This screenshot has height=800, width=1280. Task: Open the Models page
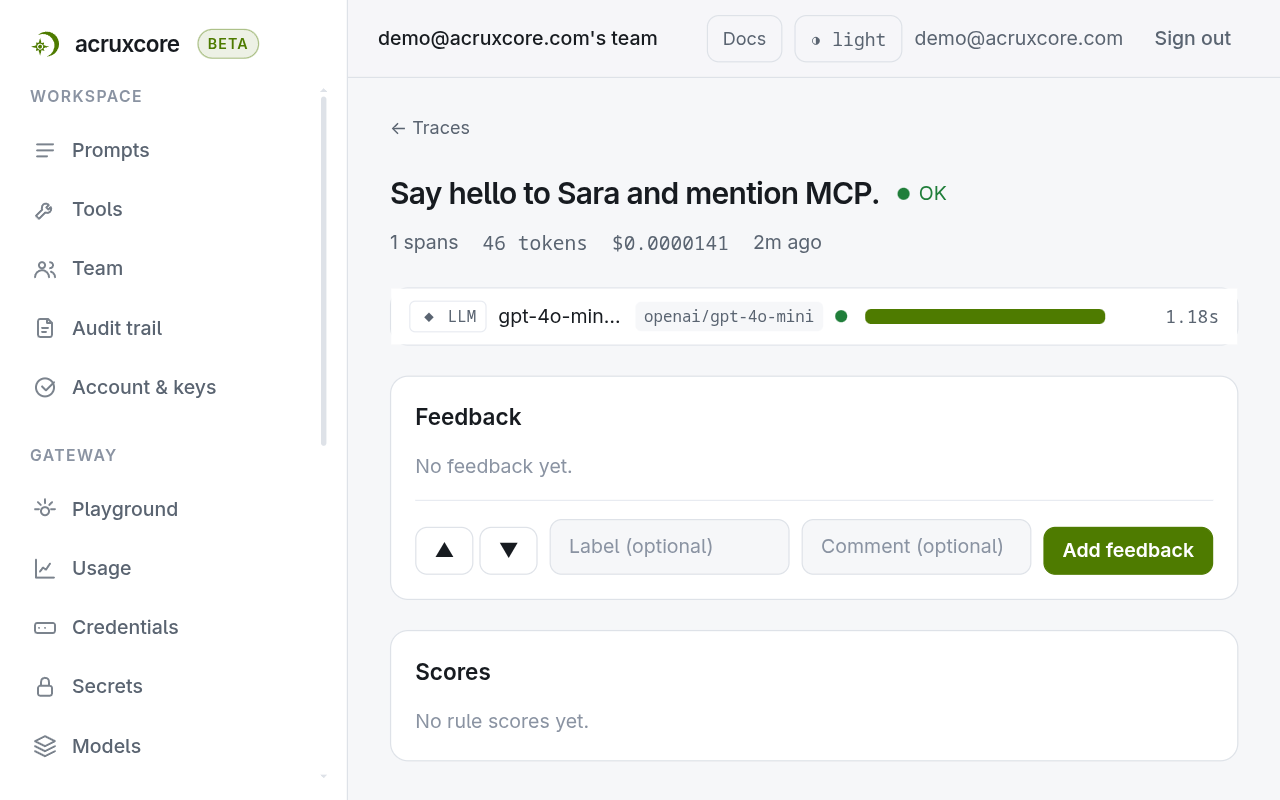[106, 746]
